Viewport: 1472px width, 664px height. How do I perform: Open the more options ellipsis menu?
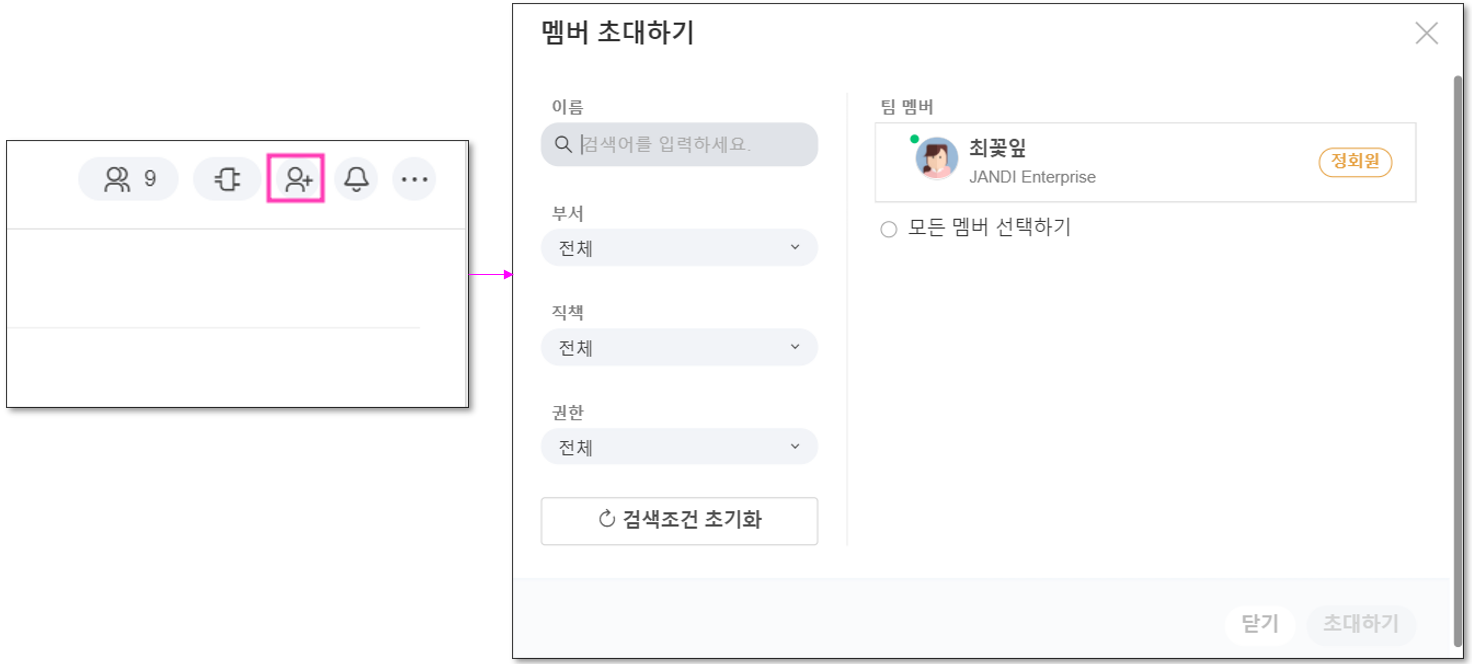[x=414, y=180]
